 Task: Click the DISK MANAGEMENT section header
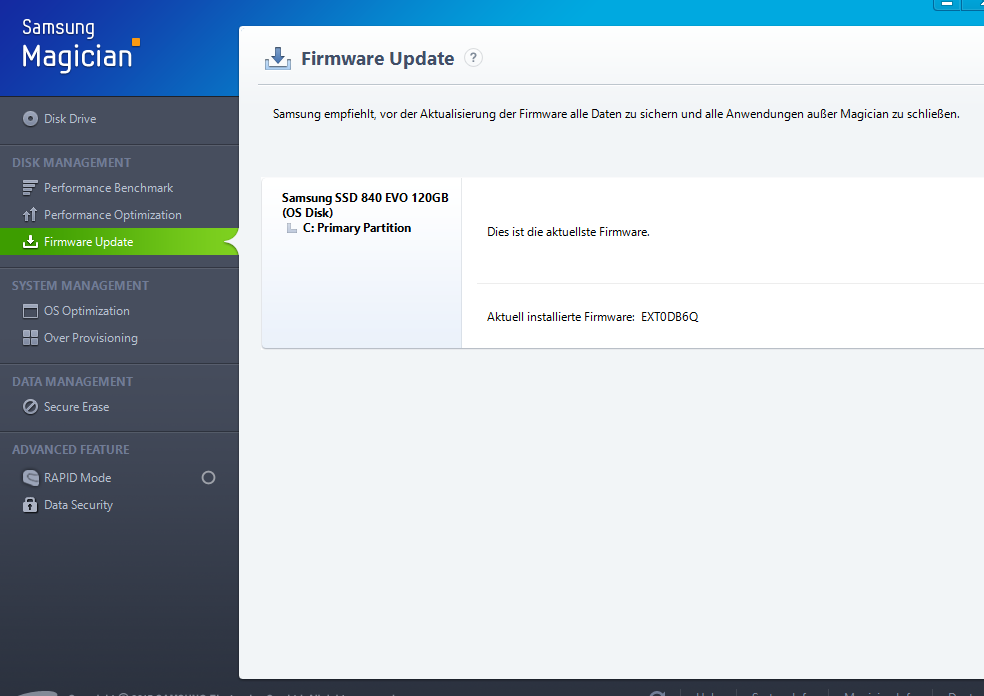pos(72,163)
